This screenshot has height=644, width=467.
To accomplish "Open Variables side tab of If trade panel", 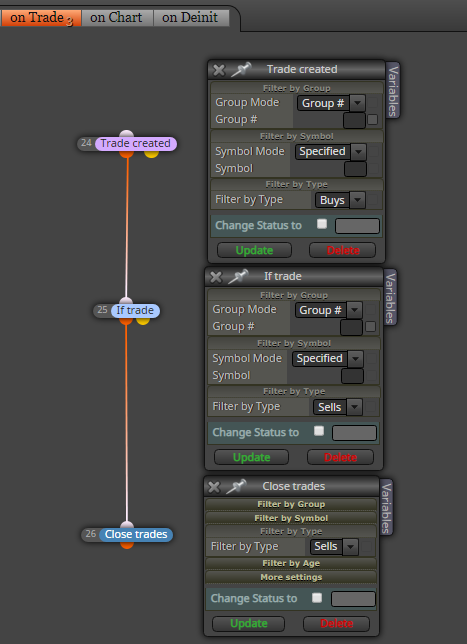I will click(x=390, y=297).
